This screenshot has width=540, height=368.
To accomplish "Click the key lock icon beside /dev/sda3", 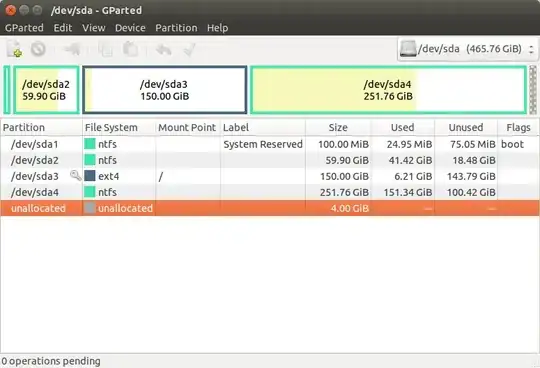I will (75, 176).
